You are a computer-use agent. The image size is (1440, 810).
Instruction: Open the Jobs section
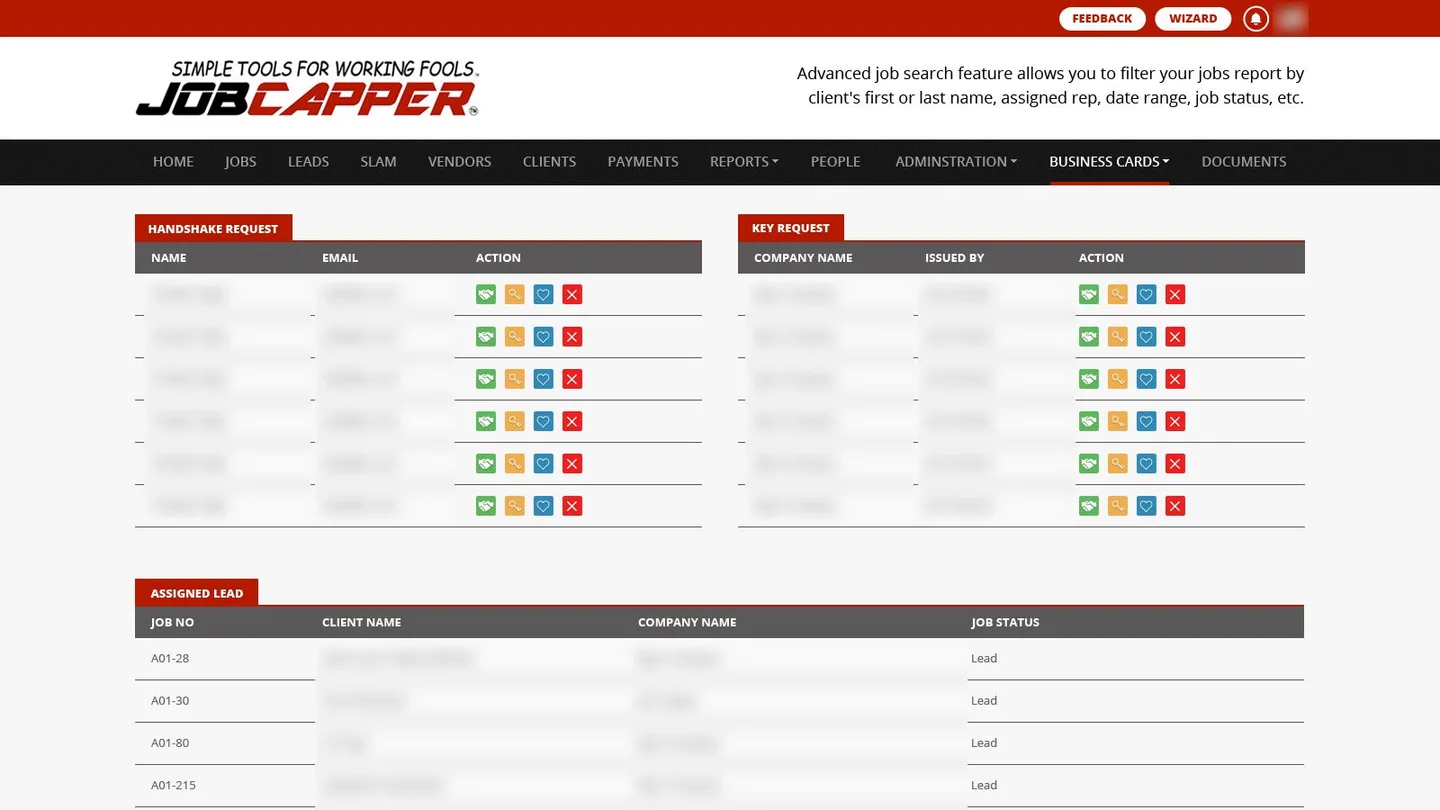(241, 161)
